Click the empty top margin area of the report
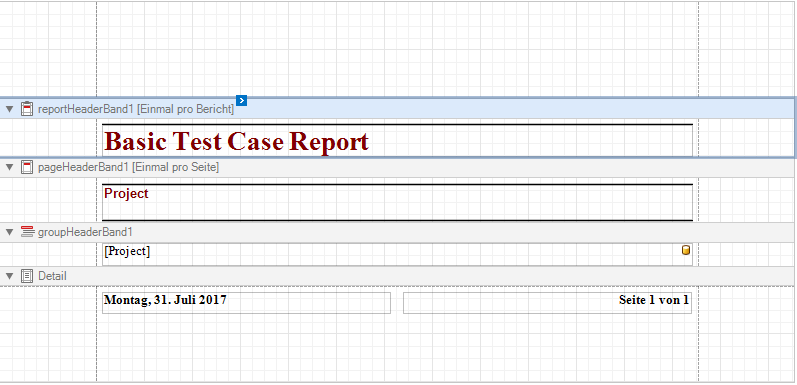 coord(397,49)
